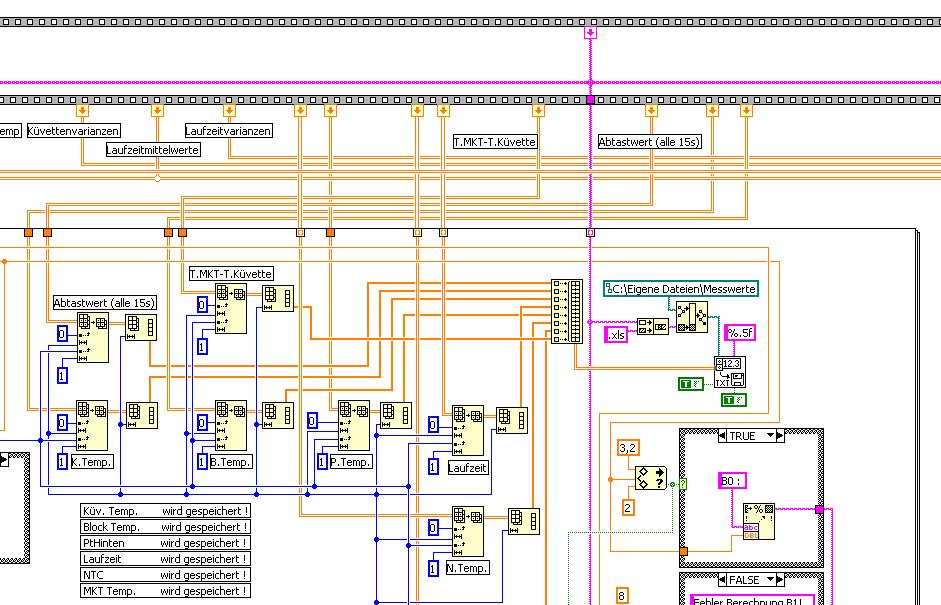The image size is (941, 605).
Task: Click the Concatenate Strings node beside .xls
Action: tap(652, 327)
